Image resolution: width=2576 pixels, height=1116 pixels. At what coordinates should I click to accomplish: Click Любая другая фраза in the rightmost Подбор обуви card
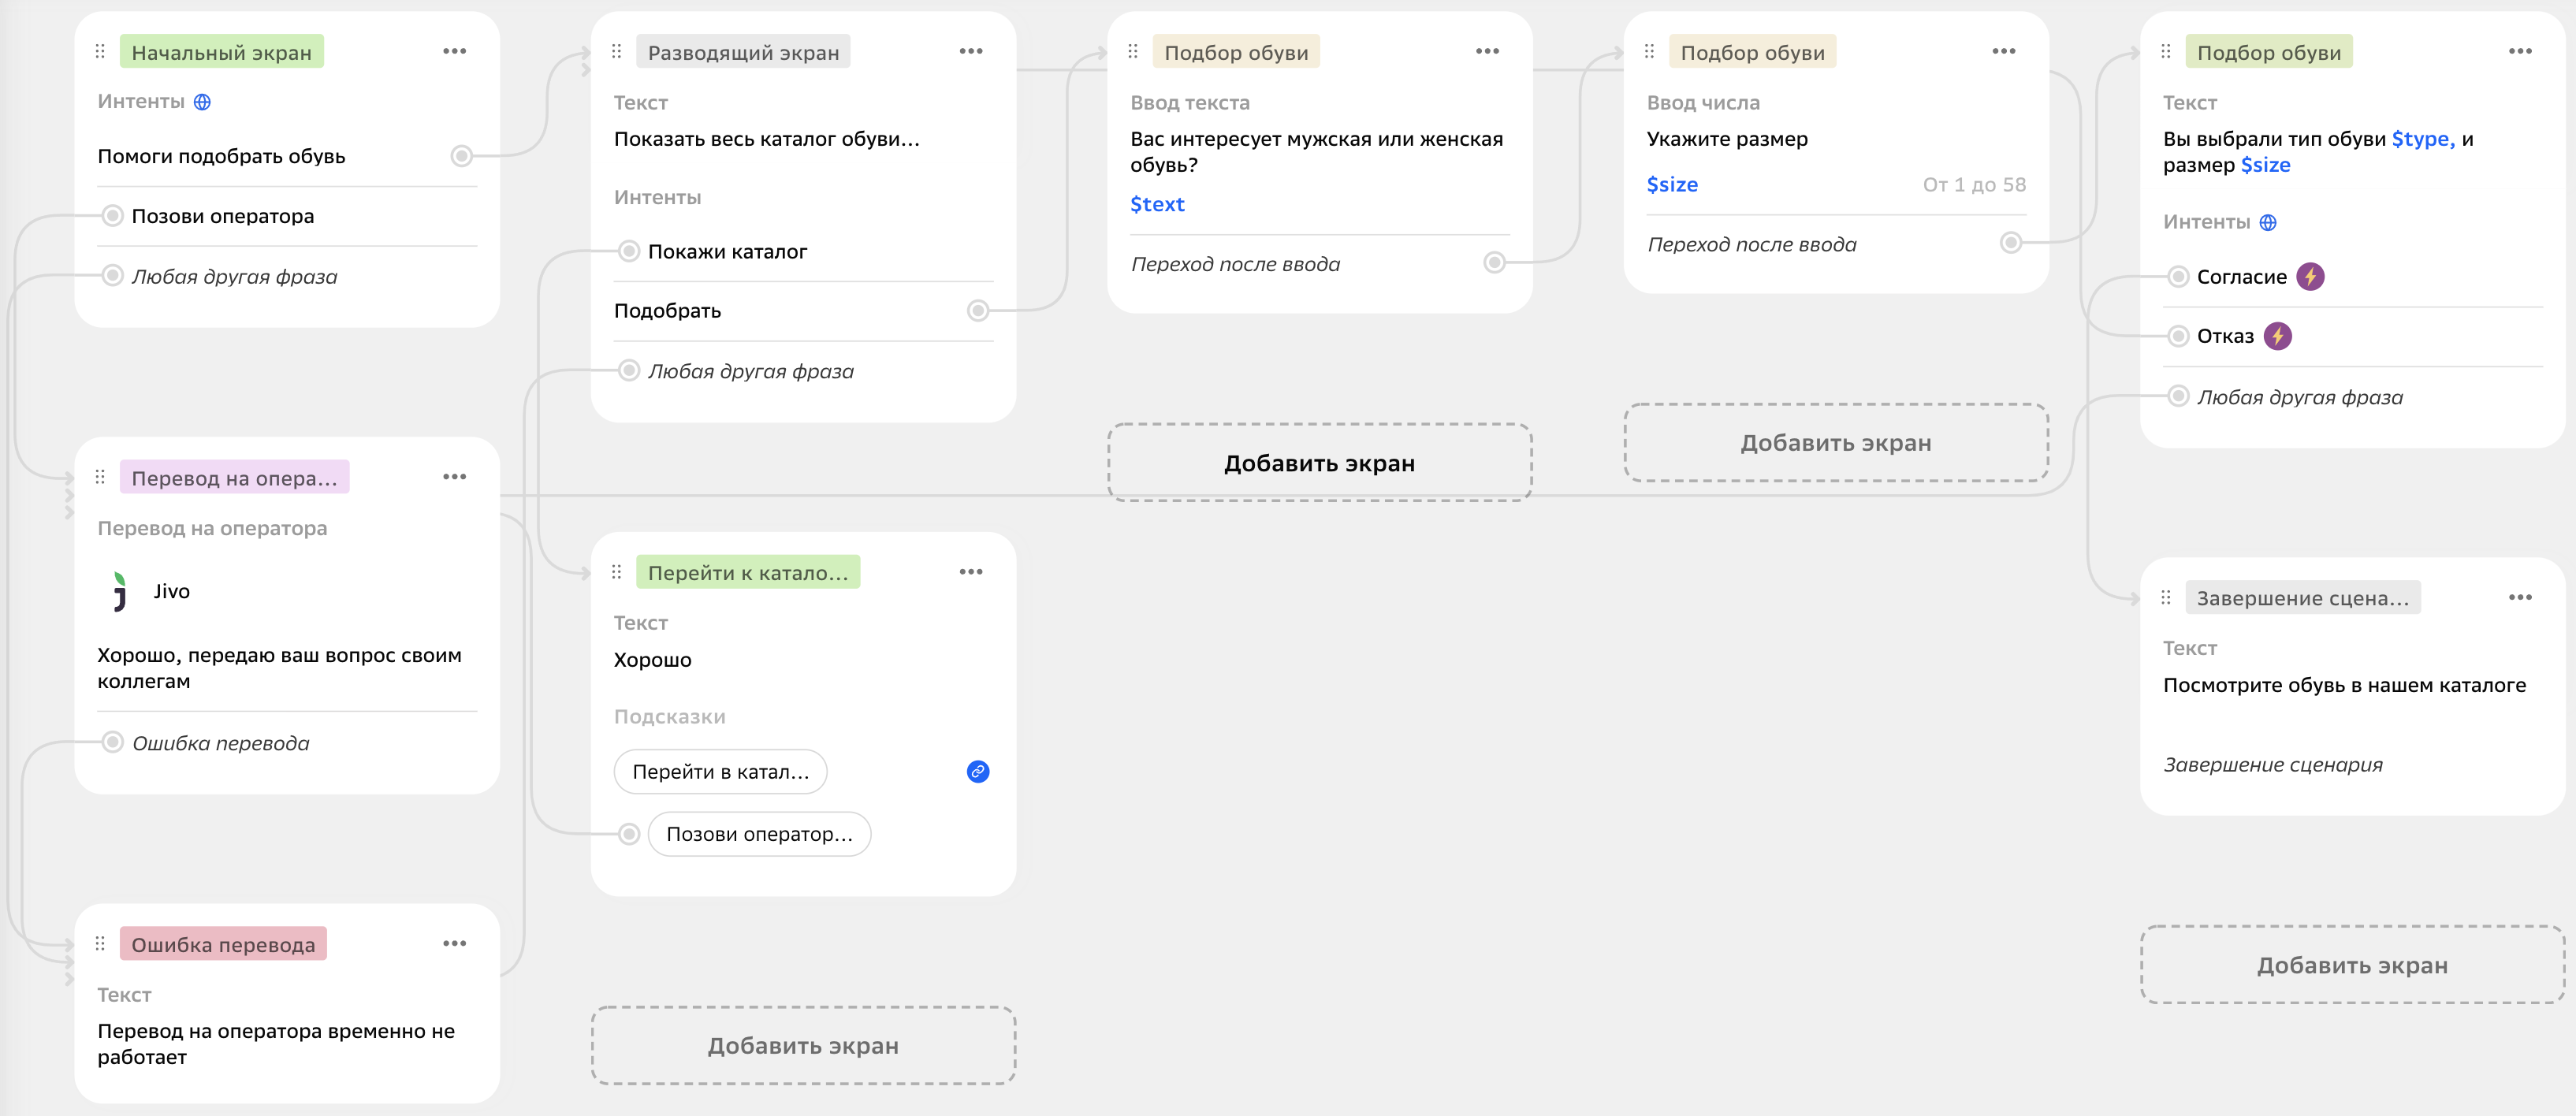tap(2300, 398)
